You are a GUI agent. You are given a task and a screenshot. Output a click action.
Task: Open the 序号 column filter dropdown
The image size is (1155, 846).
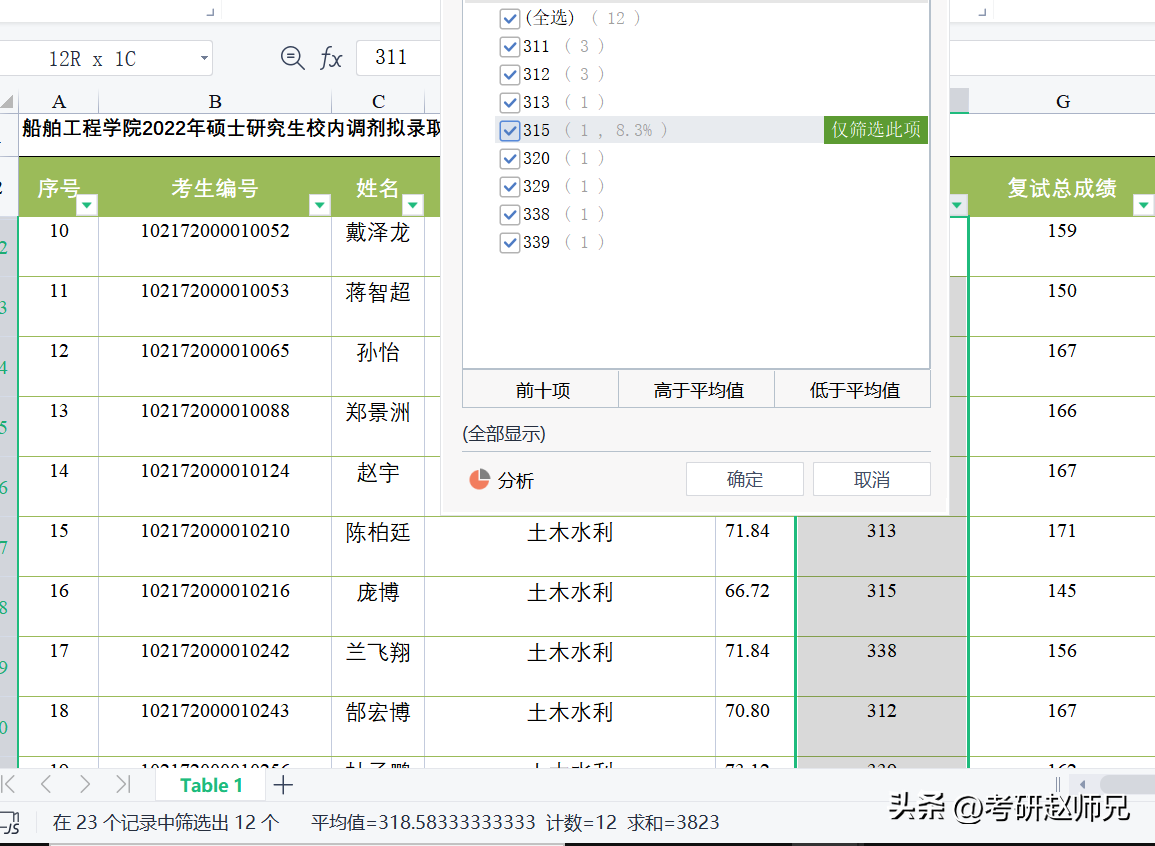87,205
